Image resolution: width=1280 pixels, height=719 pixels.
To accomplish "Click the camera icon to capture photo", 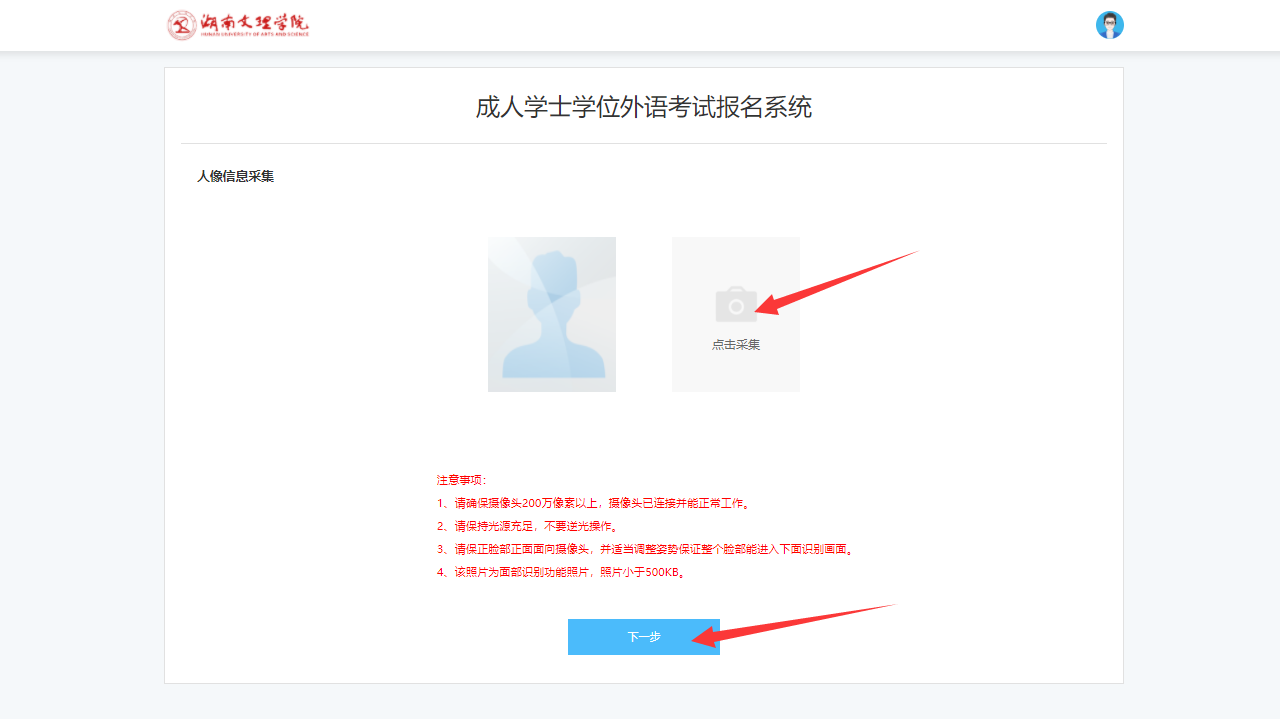I will coord(735,304).
